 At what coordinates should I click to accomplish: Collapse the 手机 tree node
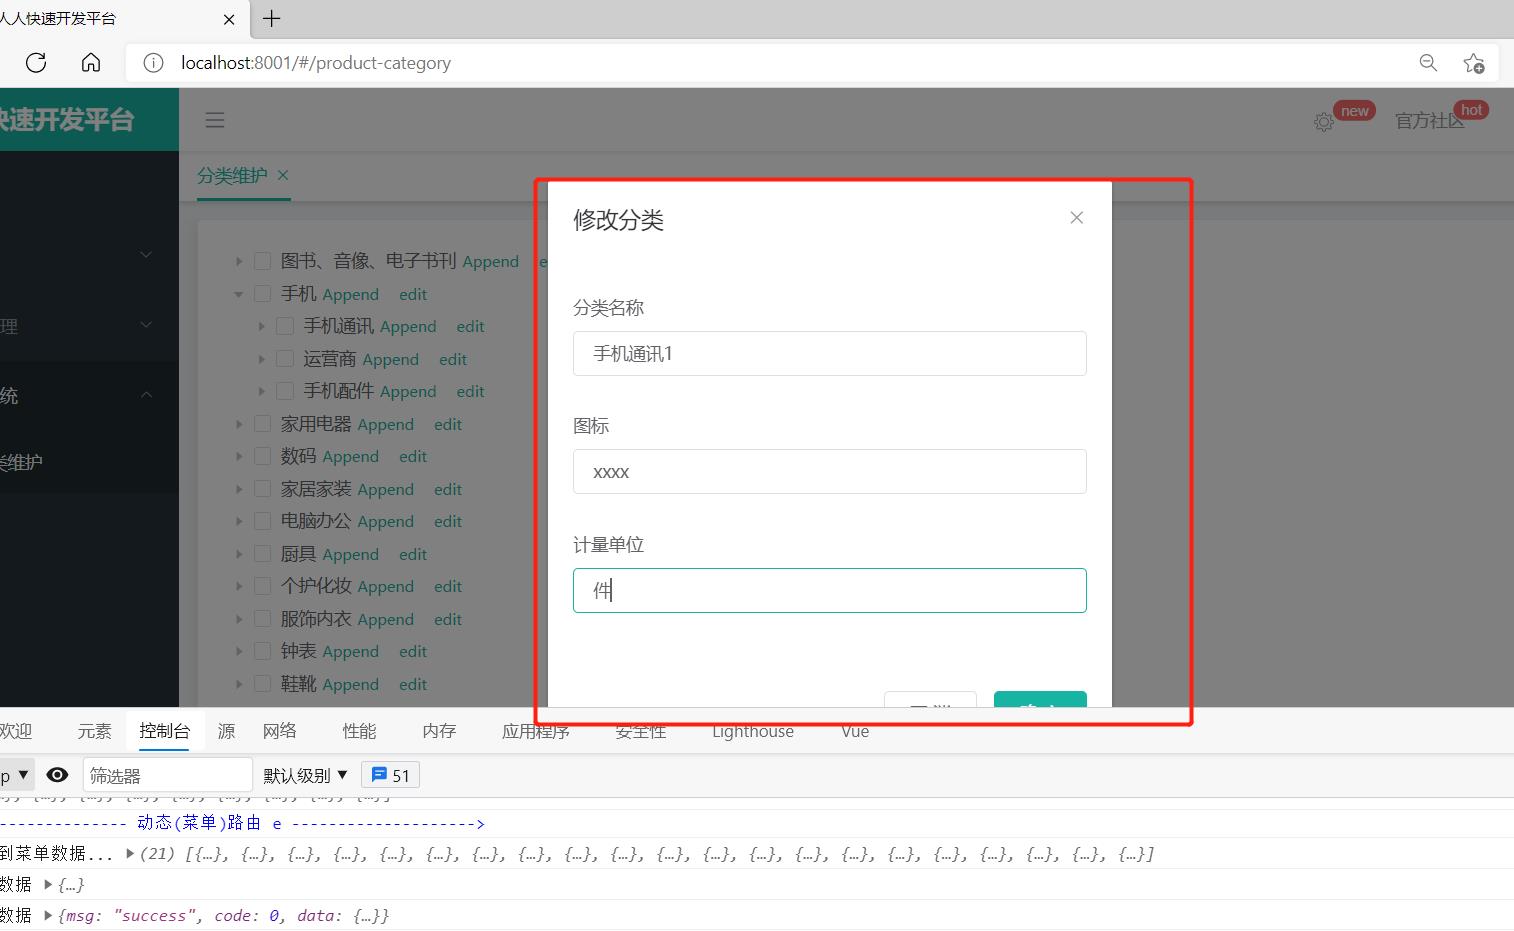(x=239, y=294)
